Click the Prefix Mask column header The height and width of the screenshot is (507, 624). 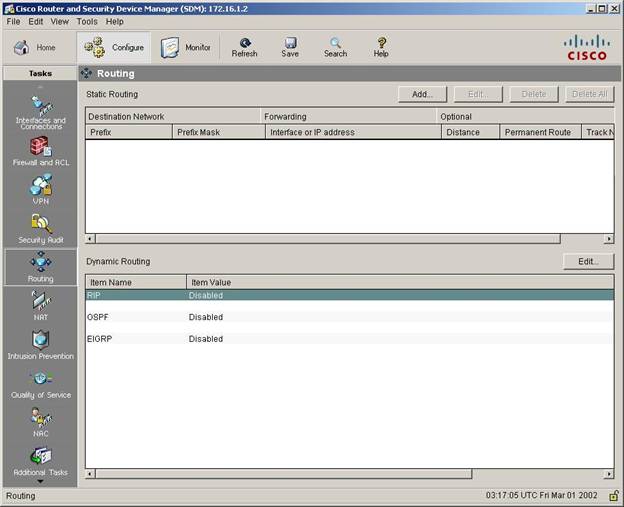tap(218, 132)
